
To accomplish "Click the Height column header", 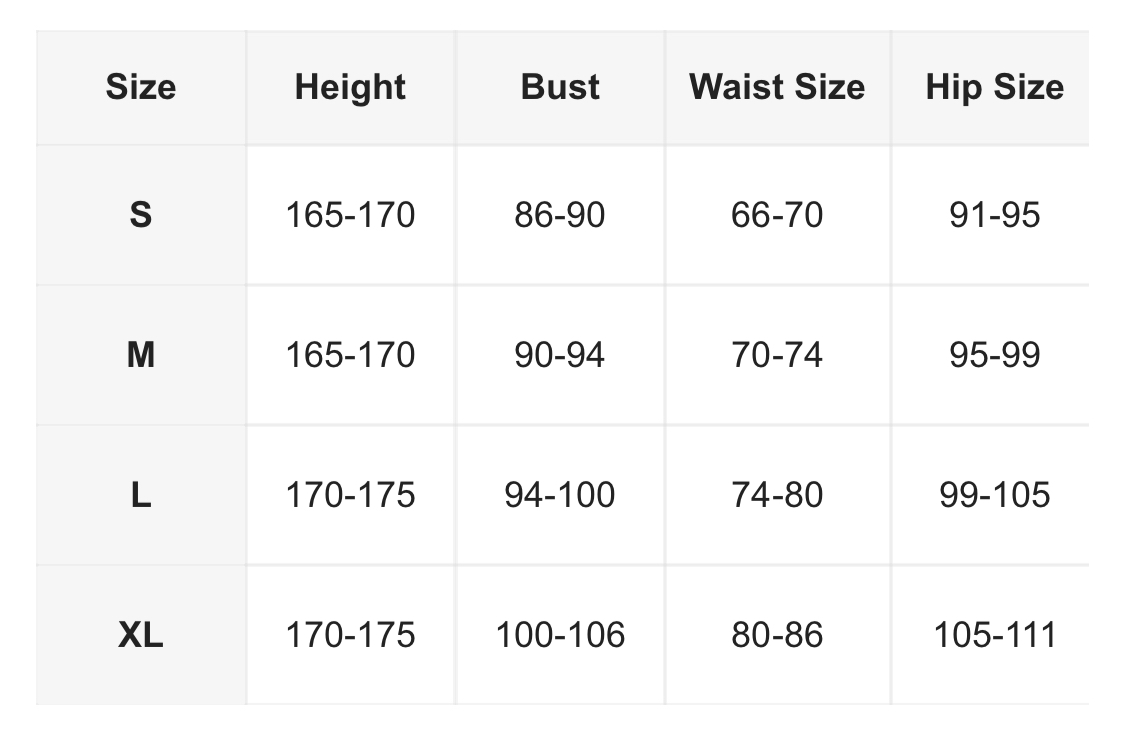I will click(x=350, y=87).
